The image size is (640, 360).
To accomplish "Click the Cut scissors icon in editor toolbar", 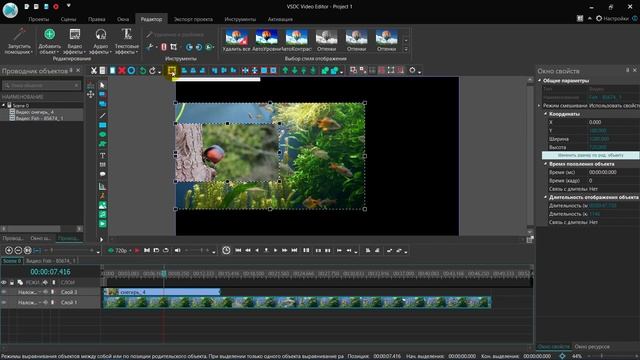I will (93, 71).
